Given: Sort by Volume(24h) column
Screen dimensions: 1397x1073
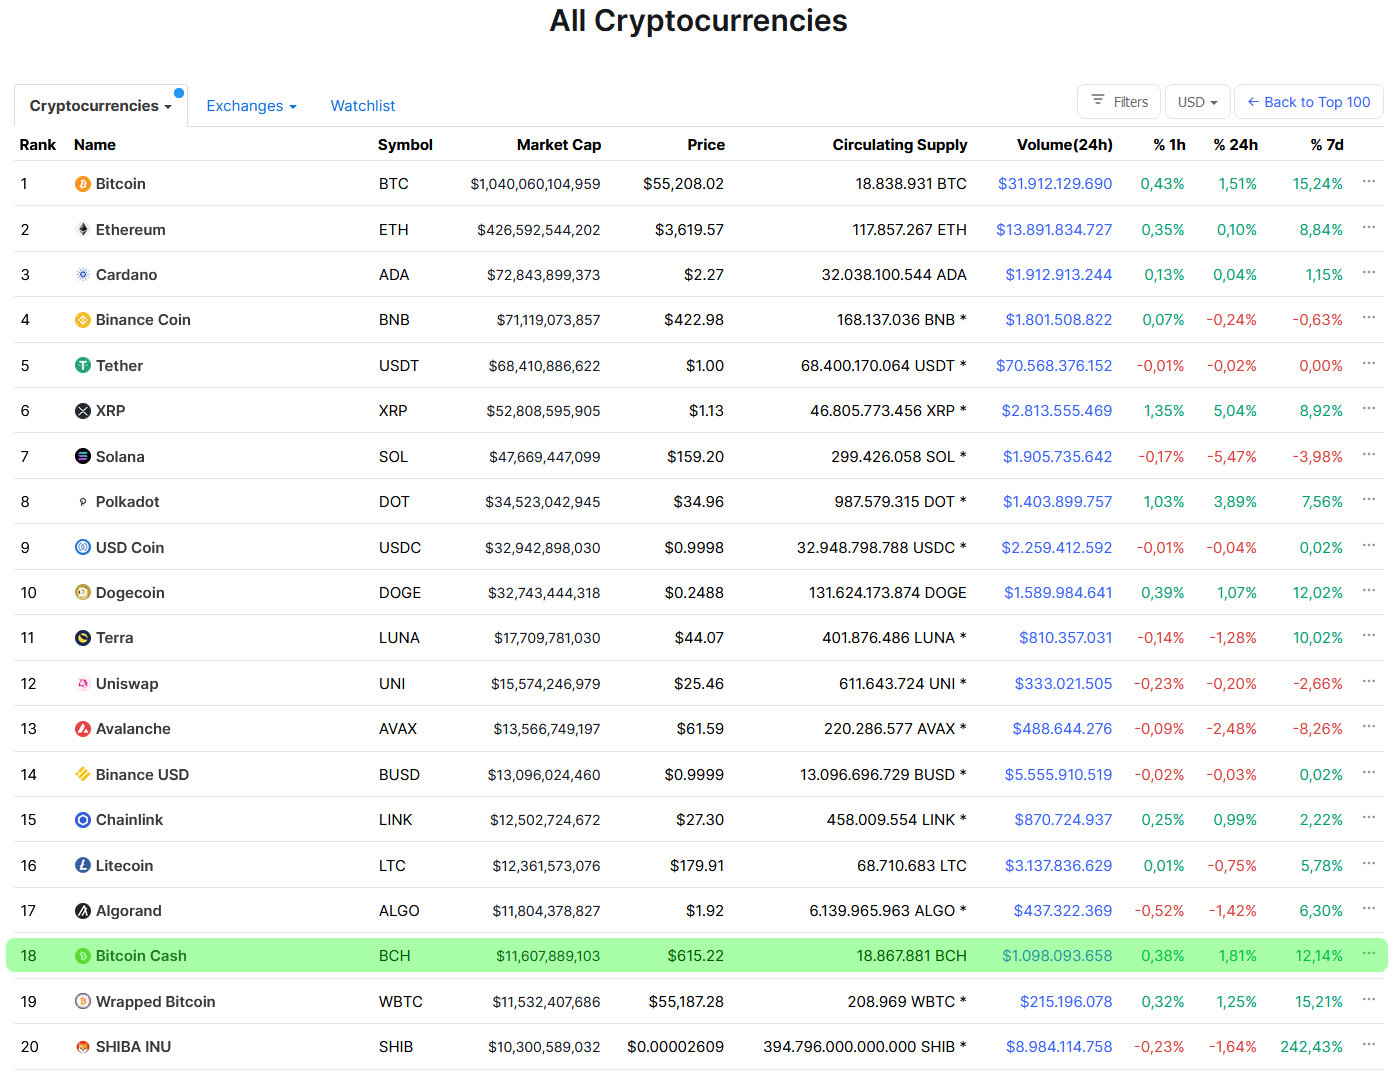Looking at the screenshot, I should 1065,145.
